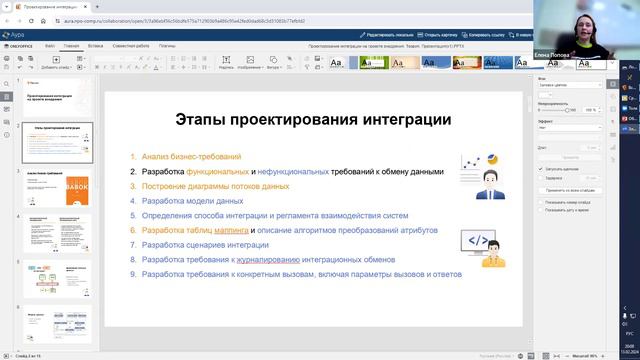The width and height of the screenshot is (640, 360).
Task: Select slide 4 thumbnail
Action: tap(58, 233)
